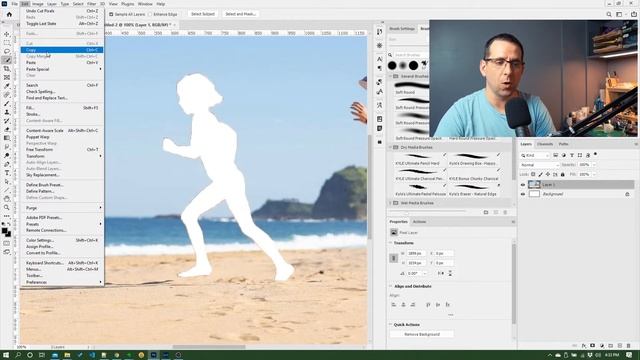Open the Kind filter dropdown in Layers
Image resolution: width=640 pixels, height=360 pixels.
coord(535,156)
